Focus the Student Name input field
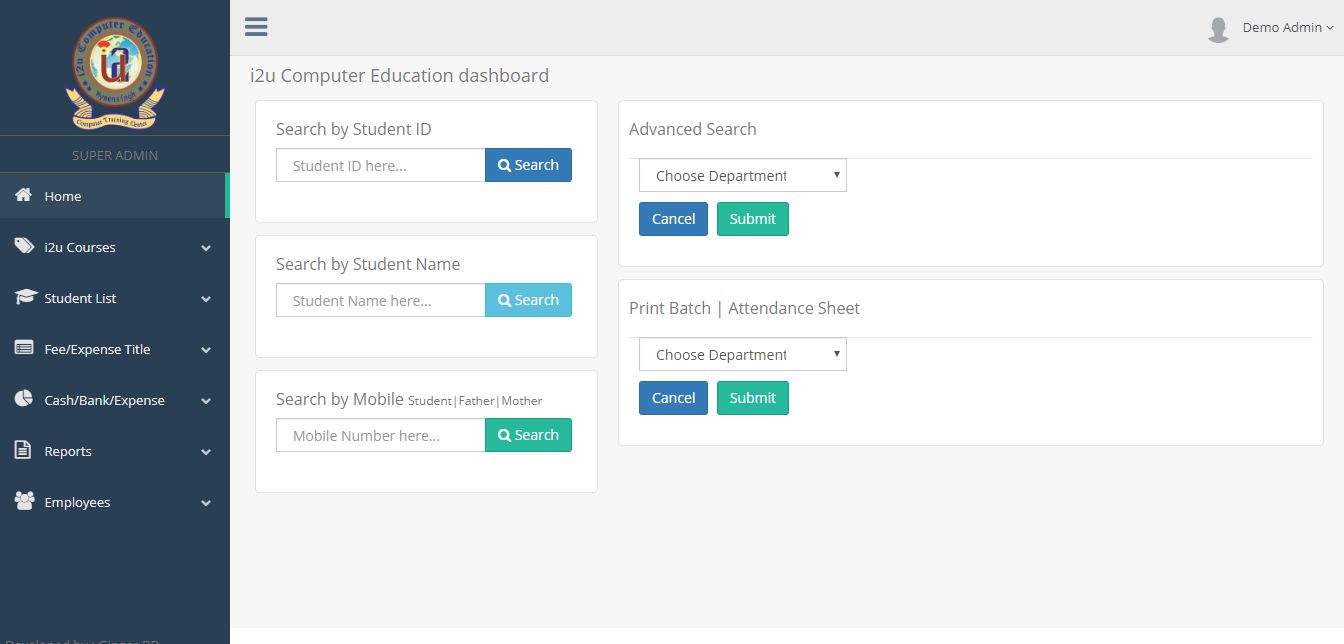 381,300
